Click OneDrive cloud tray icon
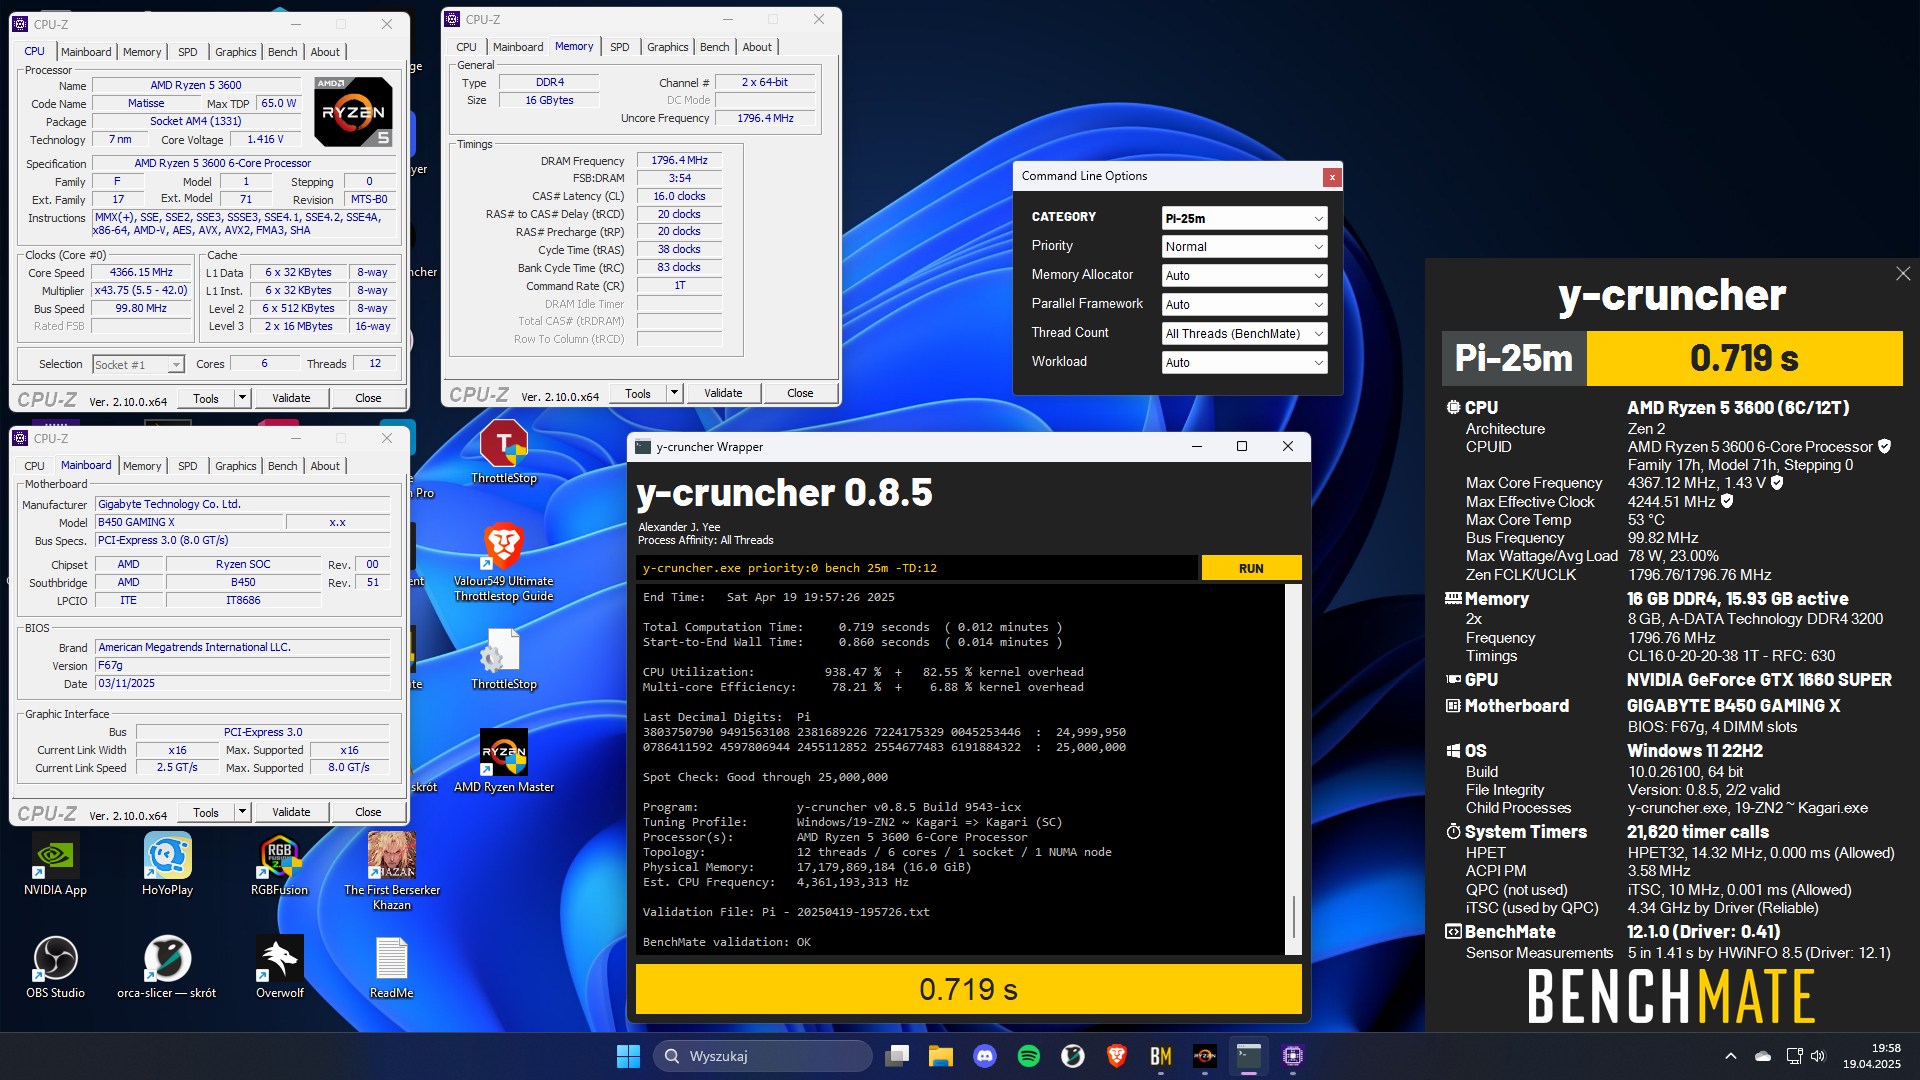 tap(1763, 1056)
